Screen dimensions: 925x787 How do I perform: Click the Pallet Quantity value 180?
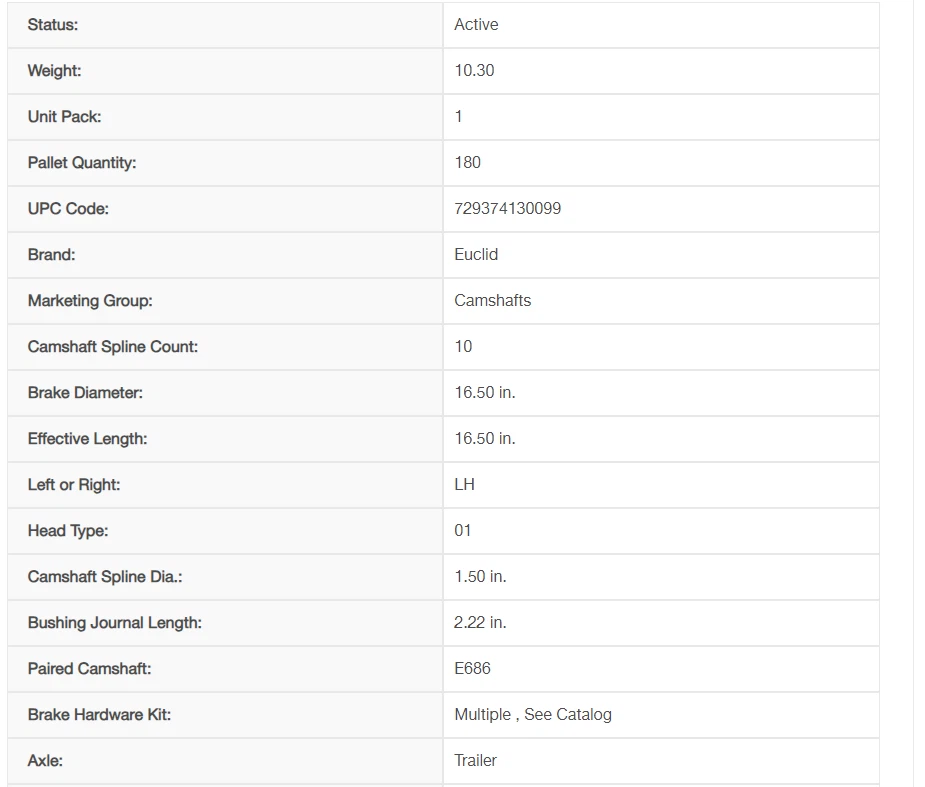click(x=467, y=163)
